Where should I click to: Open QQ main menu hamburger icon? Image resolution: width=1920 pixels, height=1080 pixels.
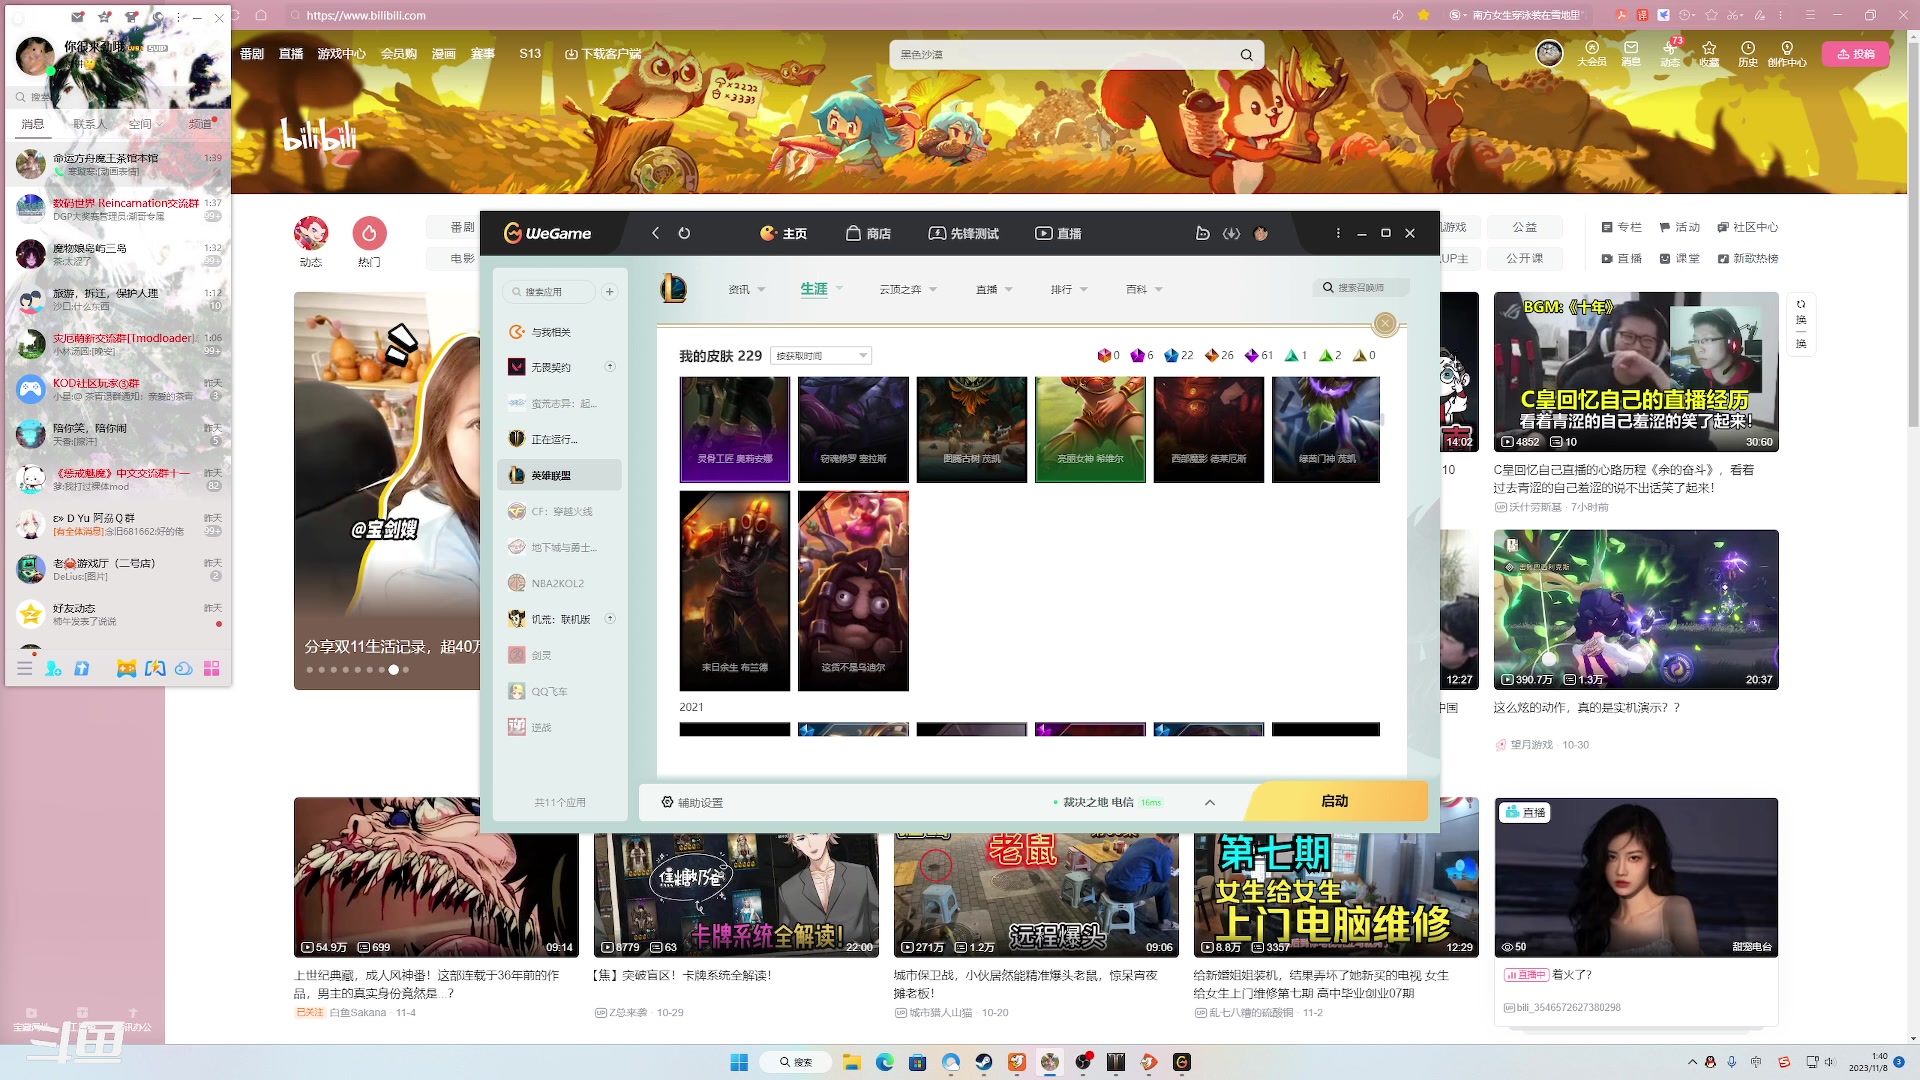(x=25, y=668)
